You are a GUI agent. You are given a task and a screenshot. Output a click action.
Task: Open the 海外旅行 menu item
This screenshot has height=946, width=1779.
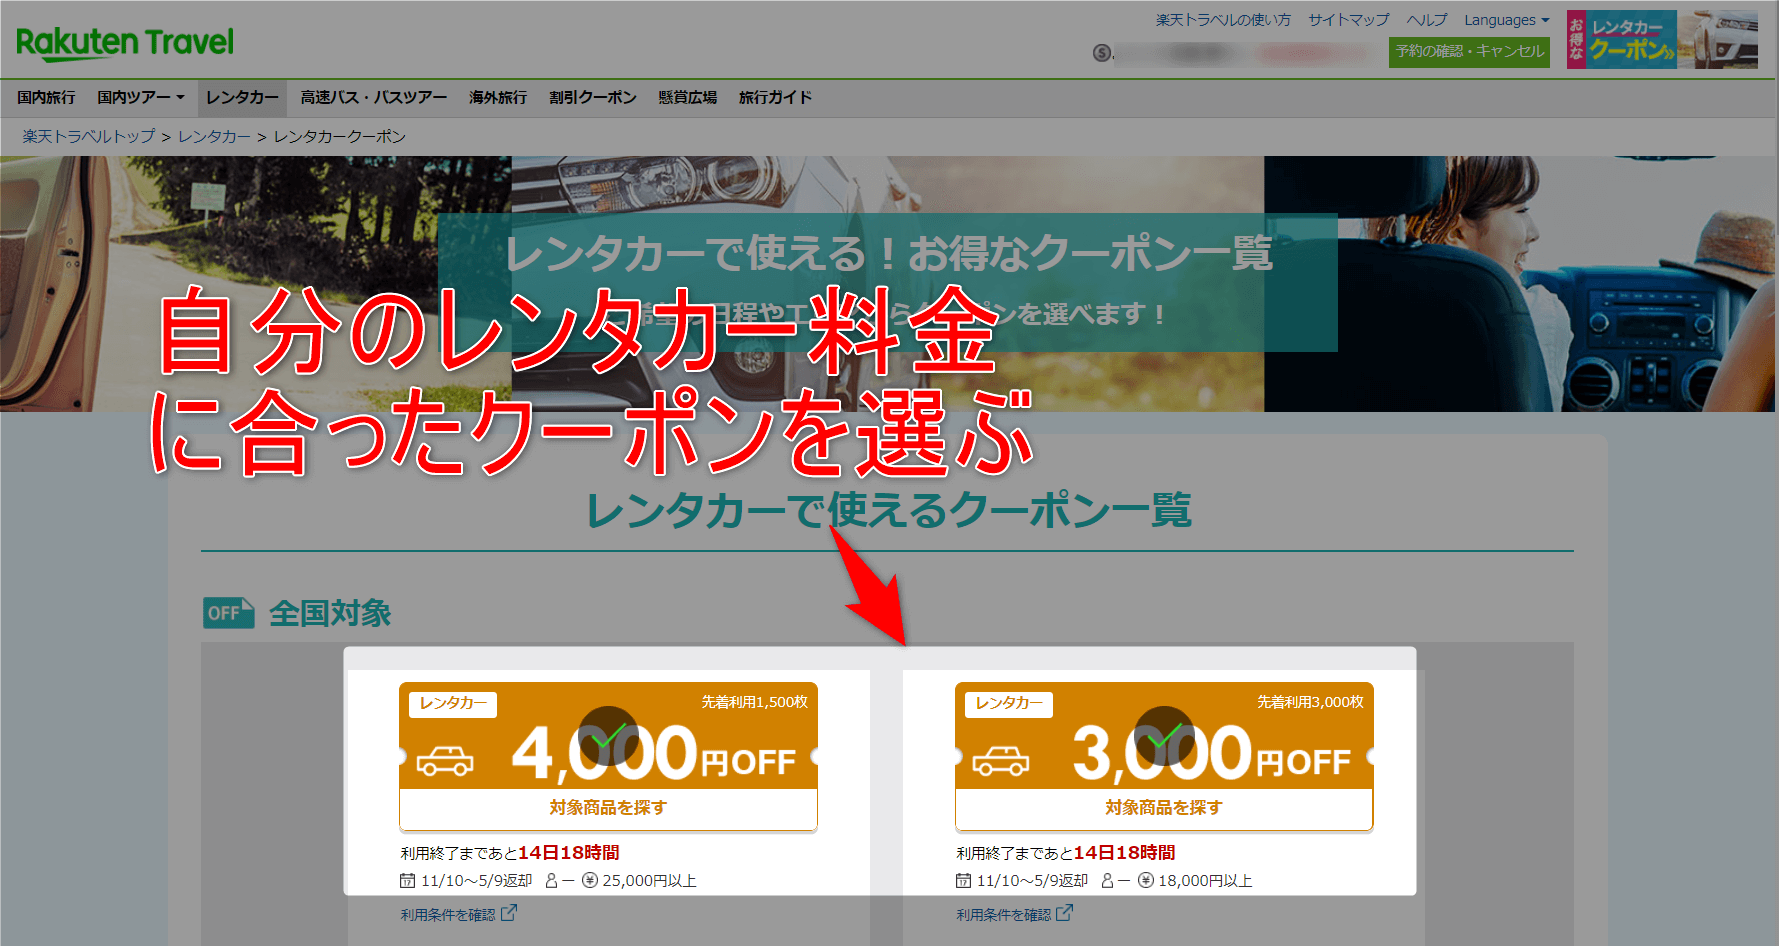click(497, 97)
